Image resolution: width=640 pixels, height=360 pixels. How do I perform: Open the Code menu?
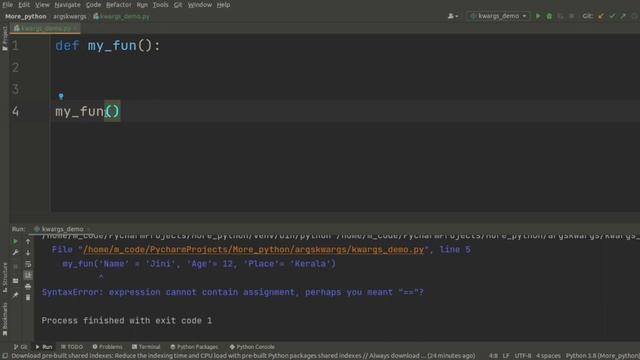coord(93,5)
